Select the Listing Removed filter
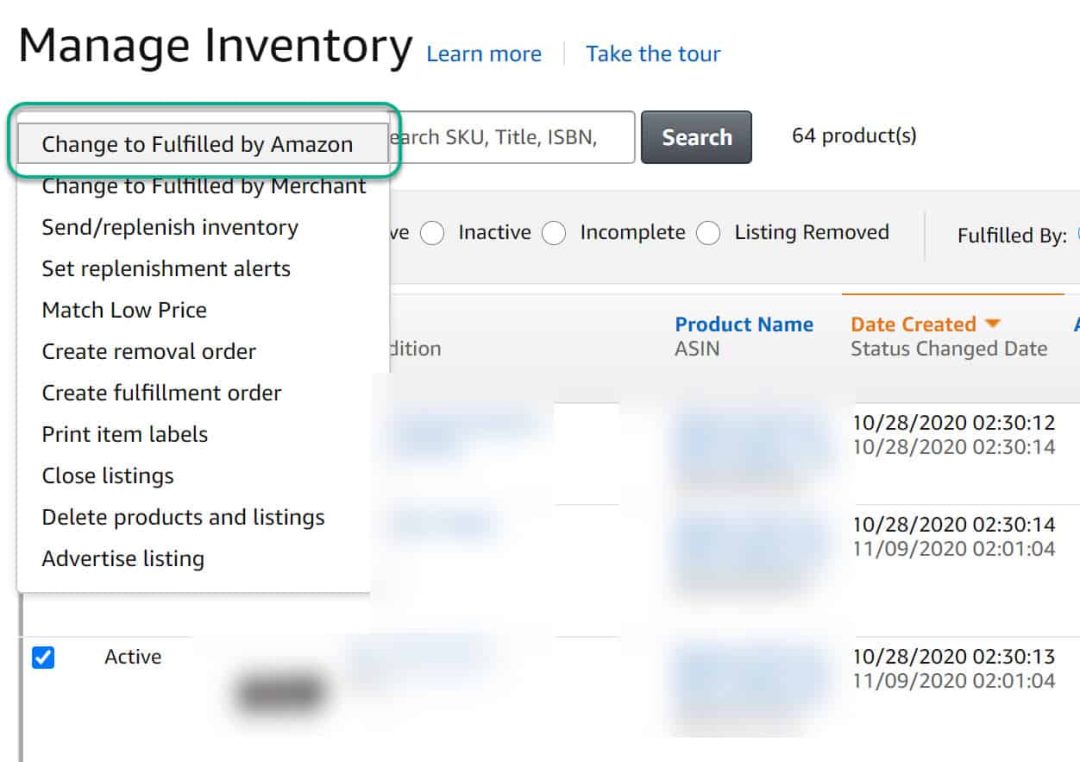Screen dimensions: 1080x762 (x=708, y=233)
